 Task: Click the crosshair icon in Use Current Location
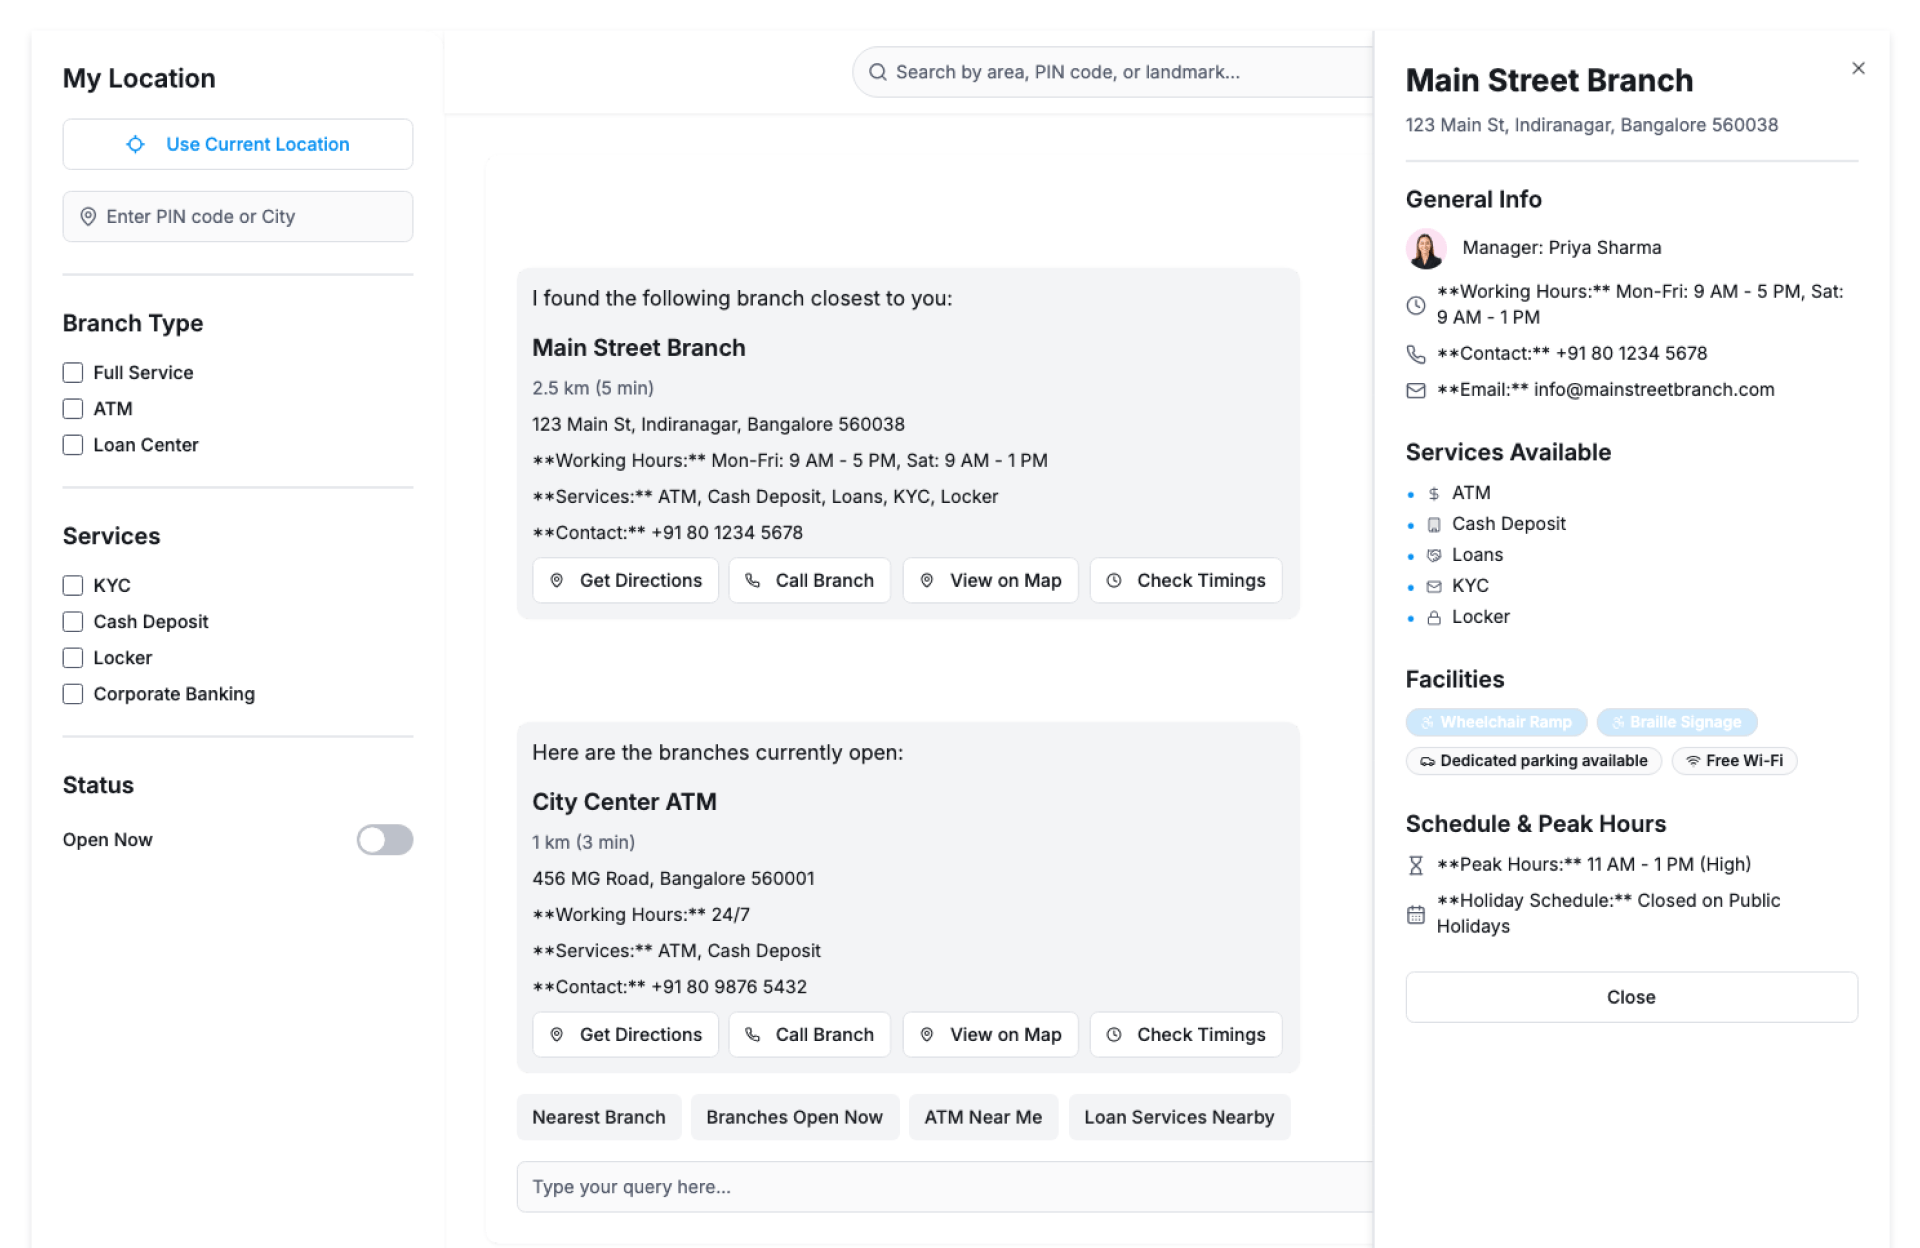pyautogui.click(x=135, y=144)
